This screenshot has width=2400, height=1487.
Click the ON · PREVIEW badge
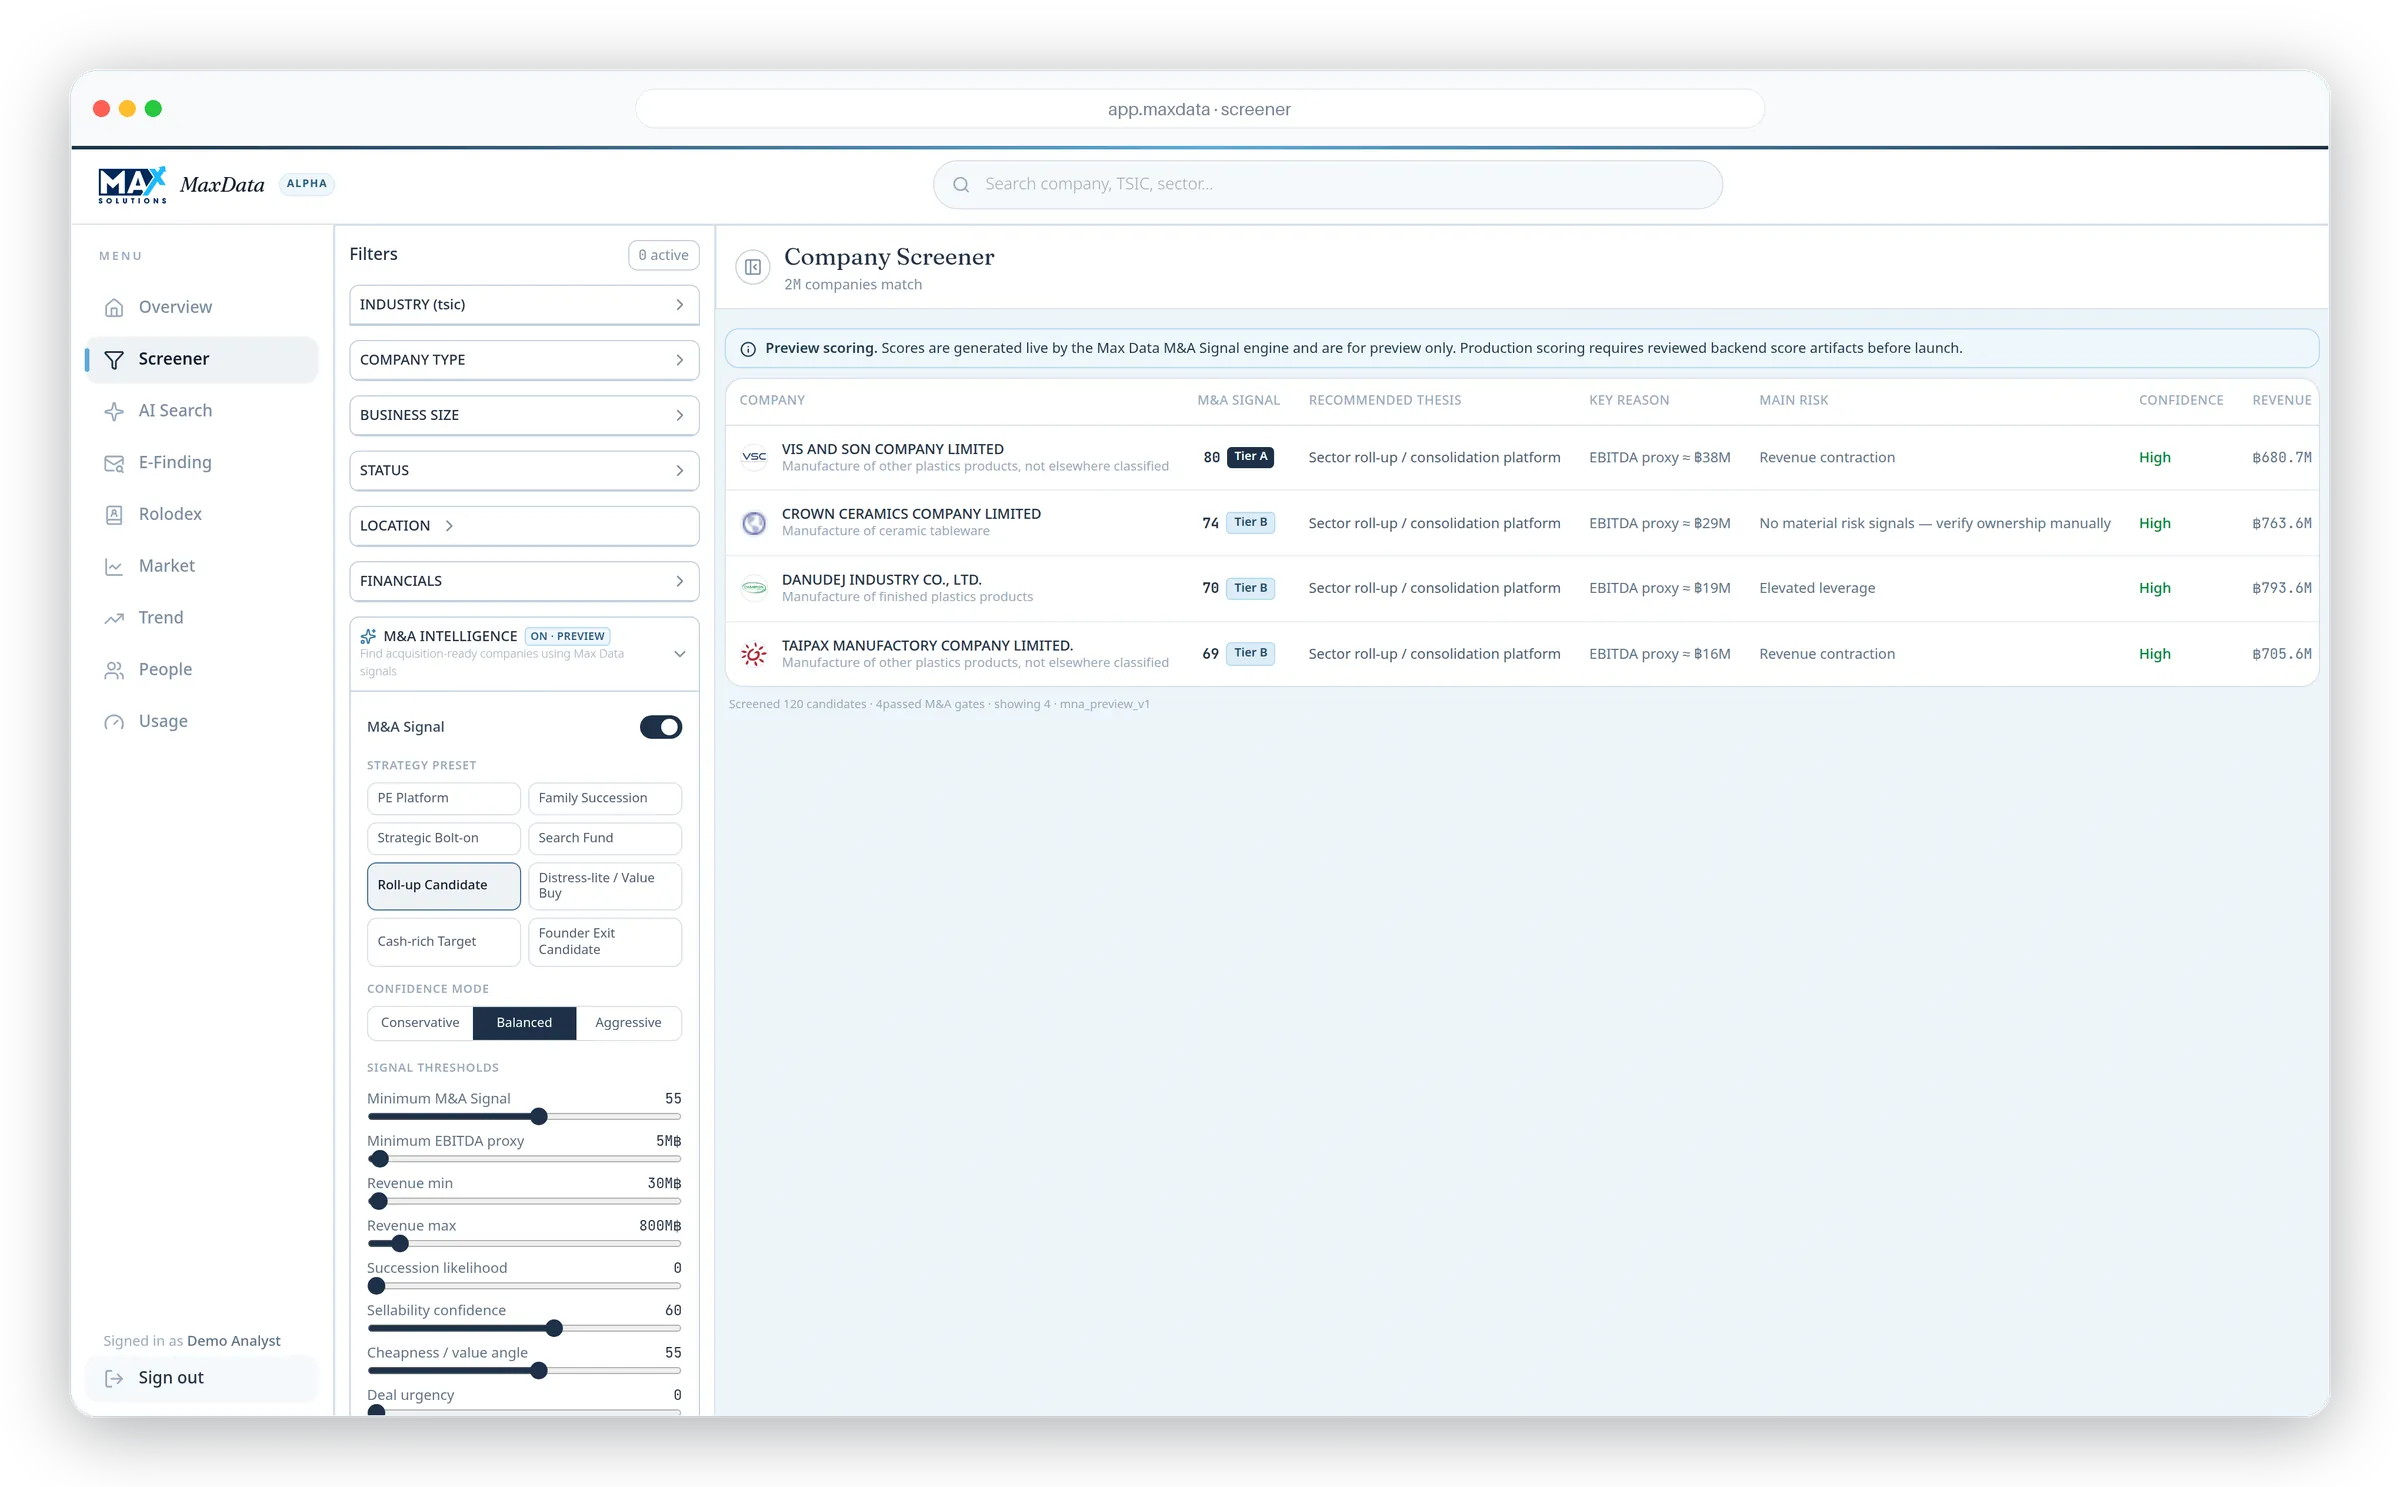pos(567,636)
